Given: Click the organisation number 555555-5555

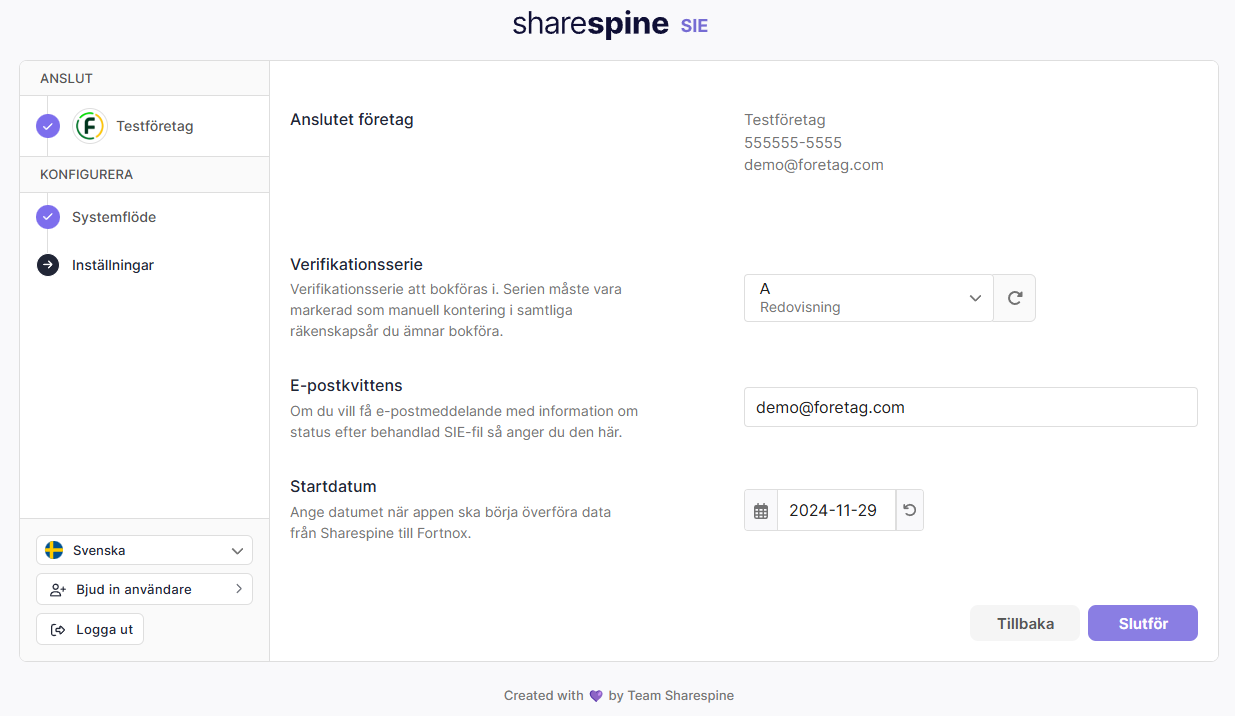Looking at the screenshot, I should 793,143.
